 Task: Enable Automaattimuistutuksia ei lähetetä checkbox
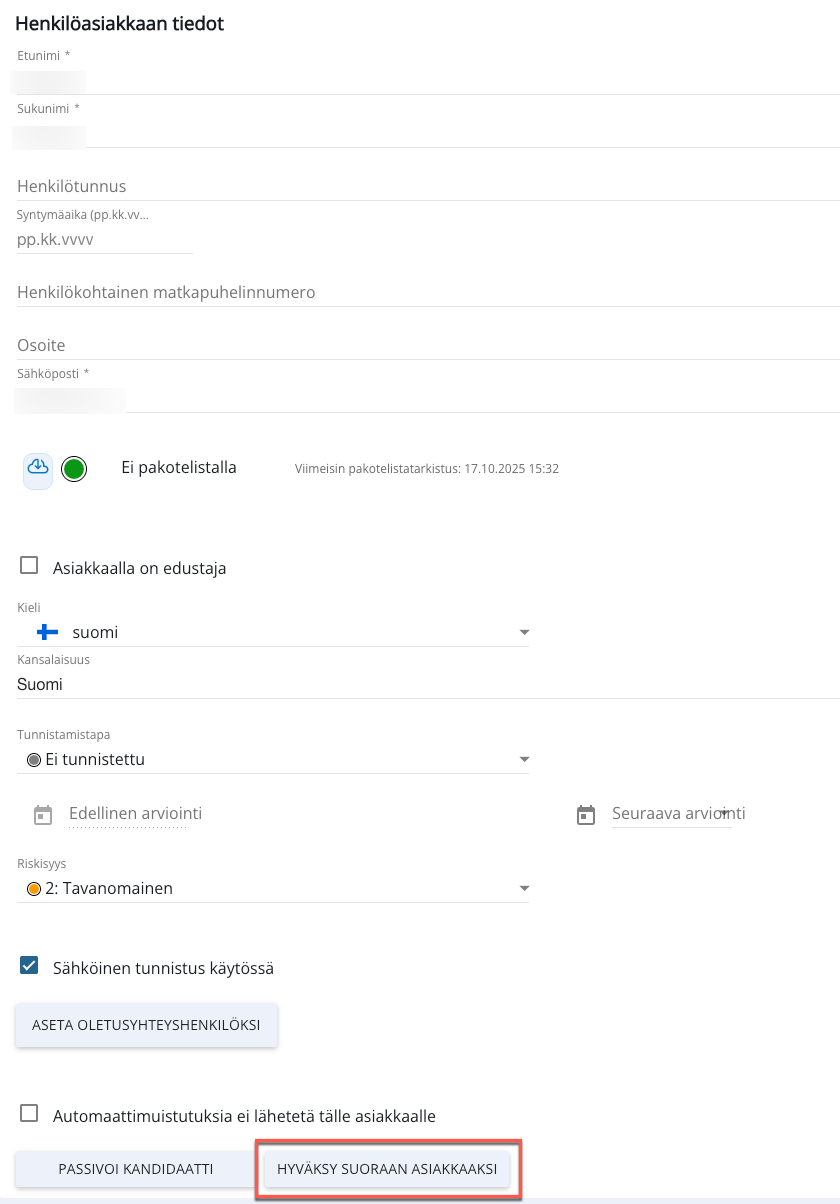[30, 1114]
